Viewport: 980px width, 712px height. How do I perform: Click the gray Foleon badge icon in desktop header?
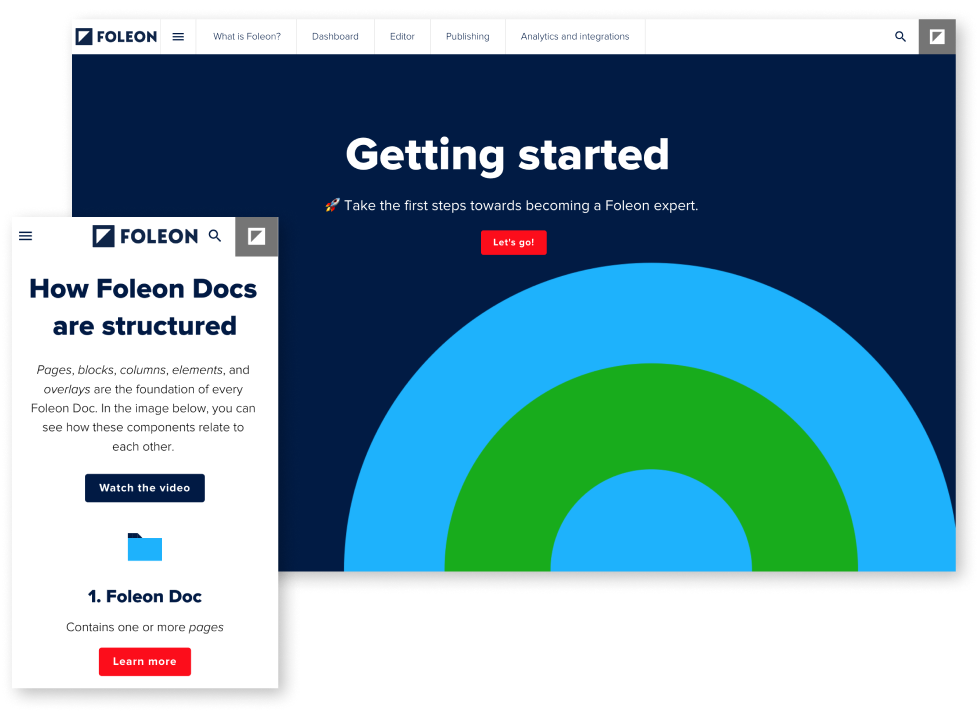(937, 37)
